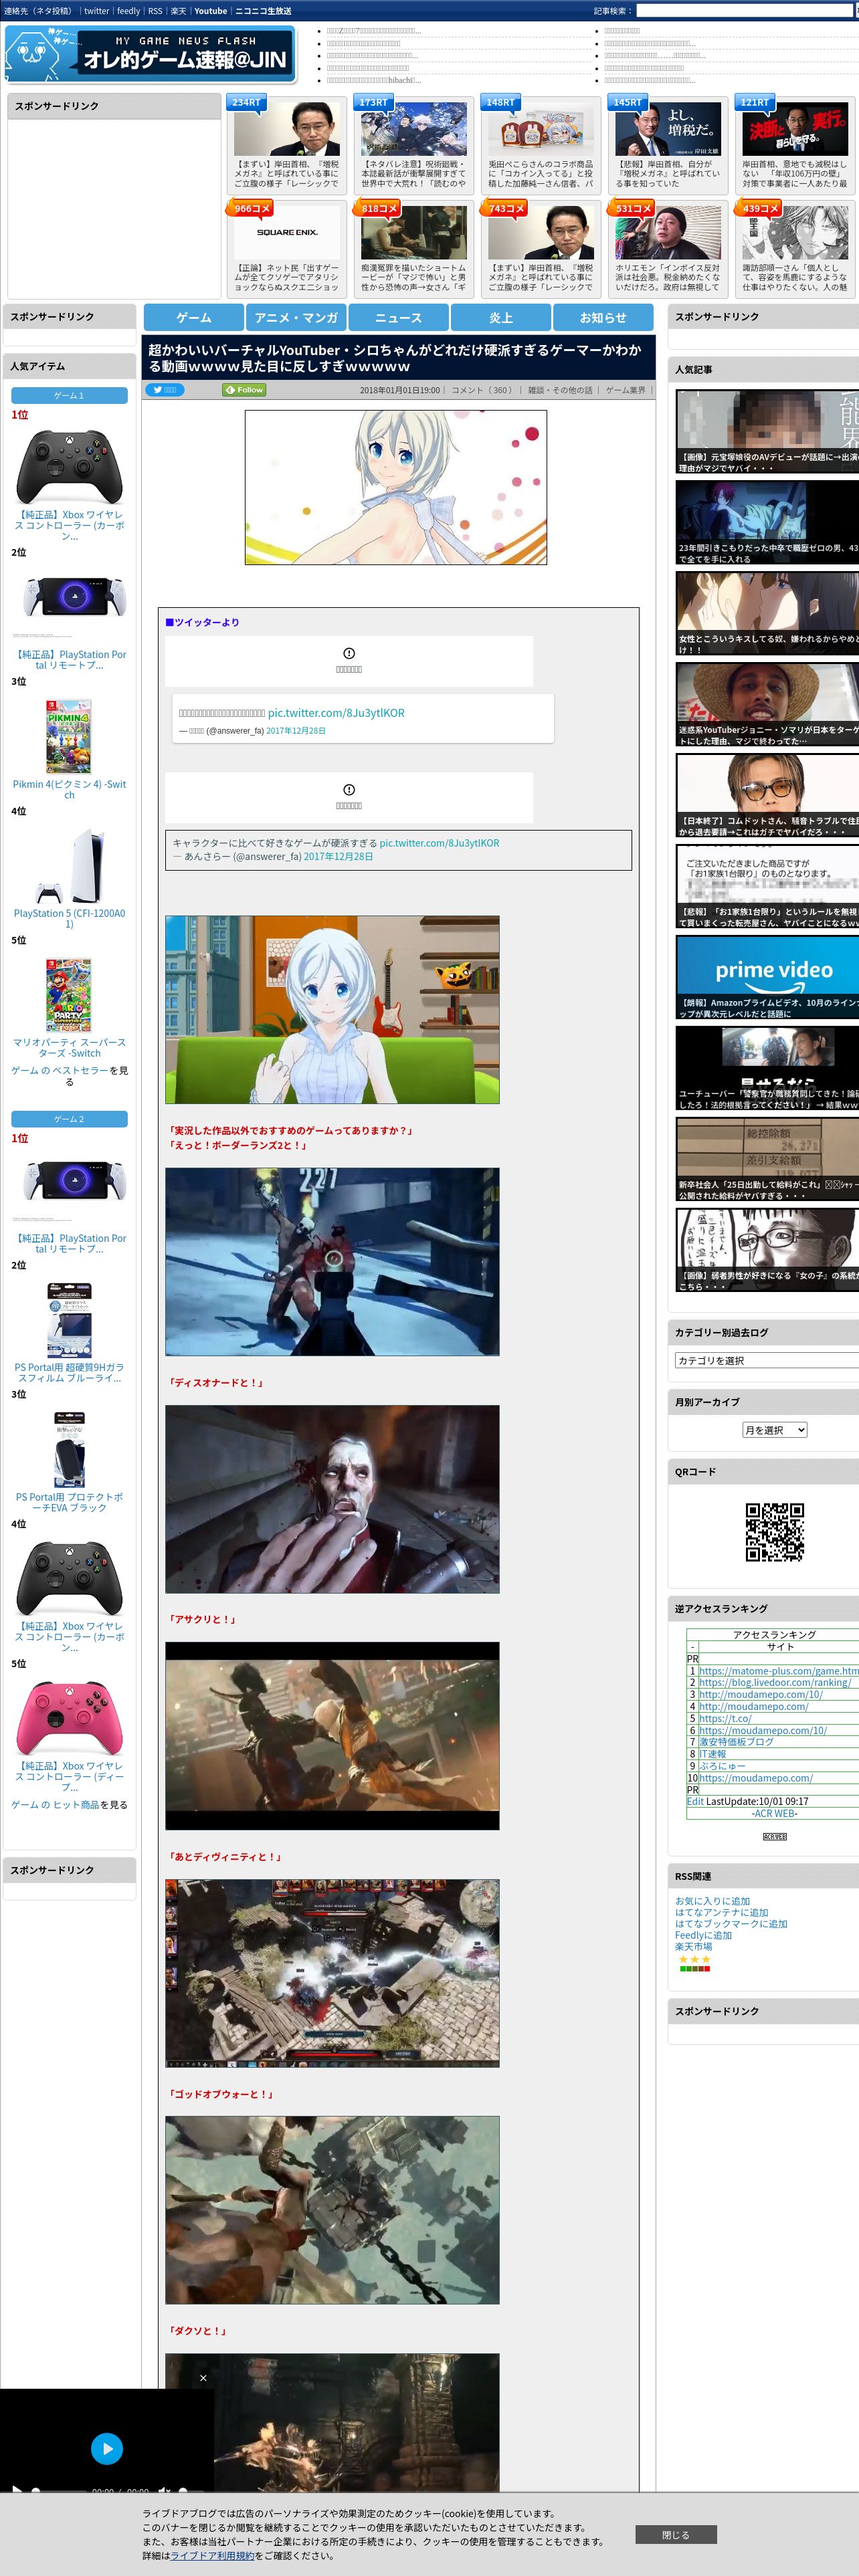Open the 月を選択 monthly archive dropdown
Viewport: 859px width, 2576px height.
(774, 1430)
